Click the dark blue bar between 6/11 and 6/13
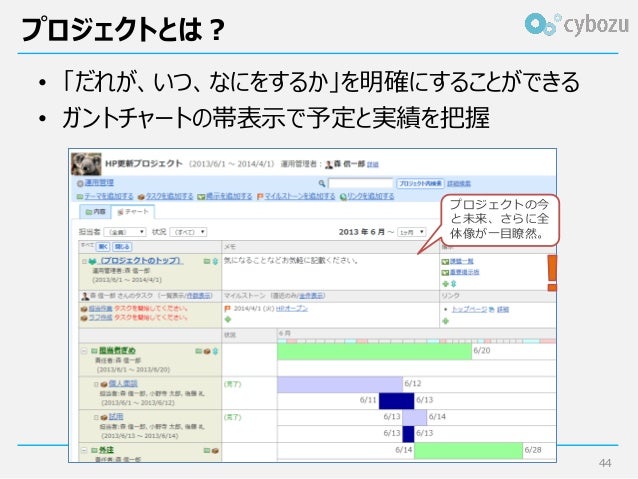The width and height of the screenshot is (638, 479). pyautogui.click(x=396, y=401)
